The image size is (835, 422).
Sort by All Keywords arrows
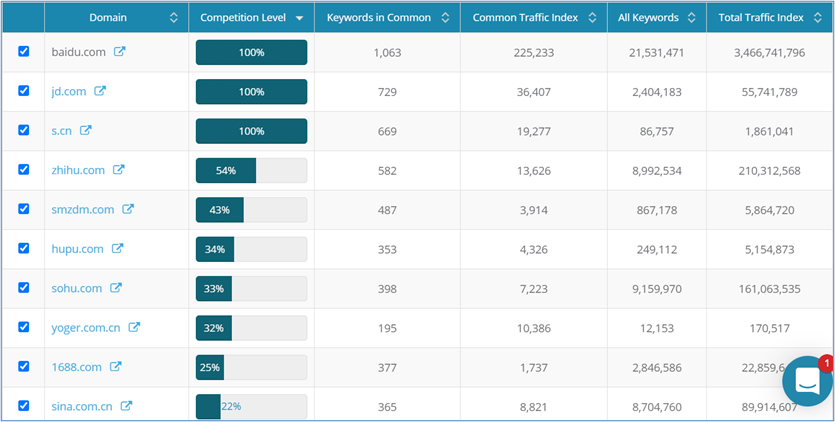click(691, 18)
